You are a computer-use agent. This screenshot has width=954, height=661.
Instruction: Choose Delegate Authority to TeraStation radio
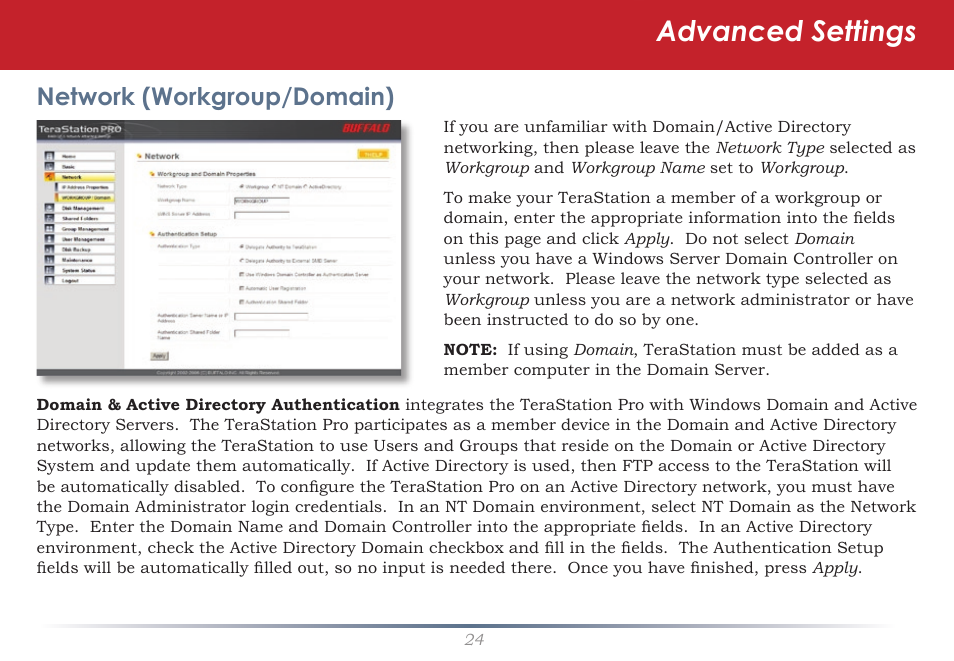tap(242, 247)
